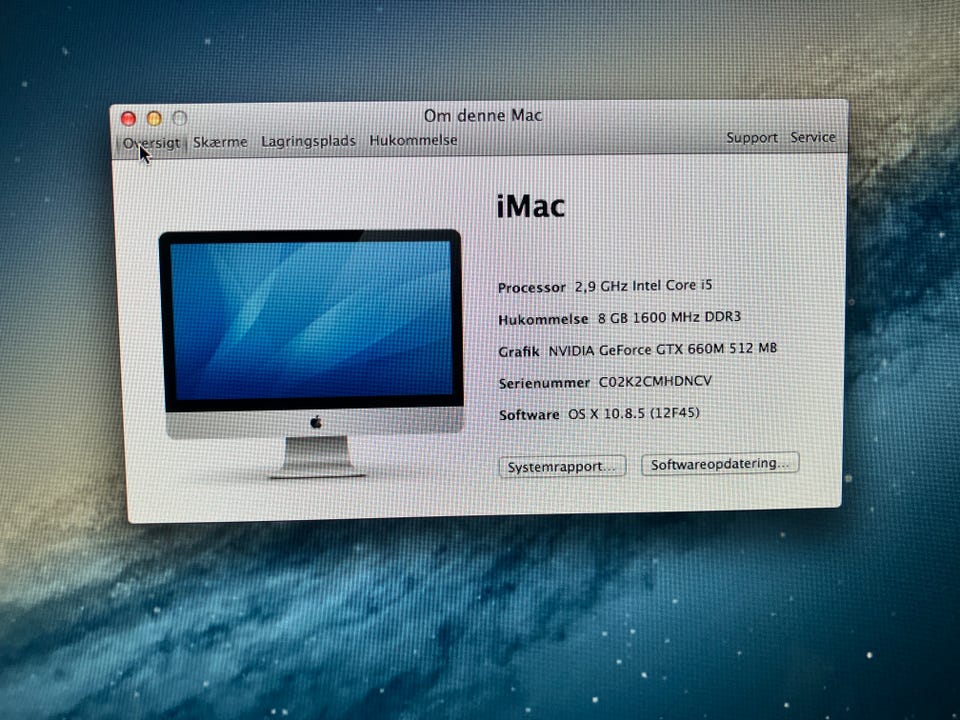Viewport: 960px width, 720px height.
Task: Click the iMac computer illustration
Action: click(311, 354)
